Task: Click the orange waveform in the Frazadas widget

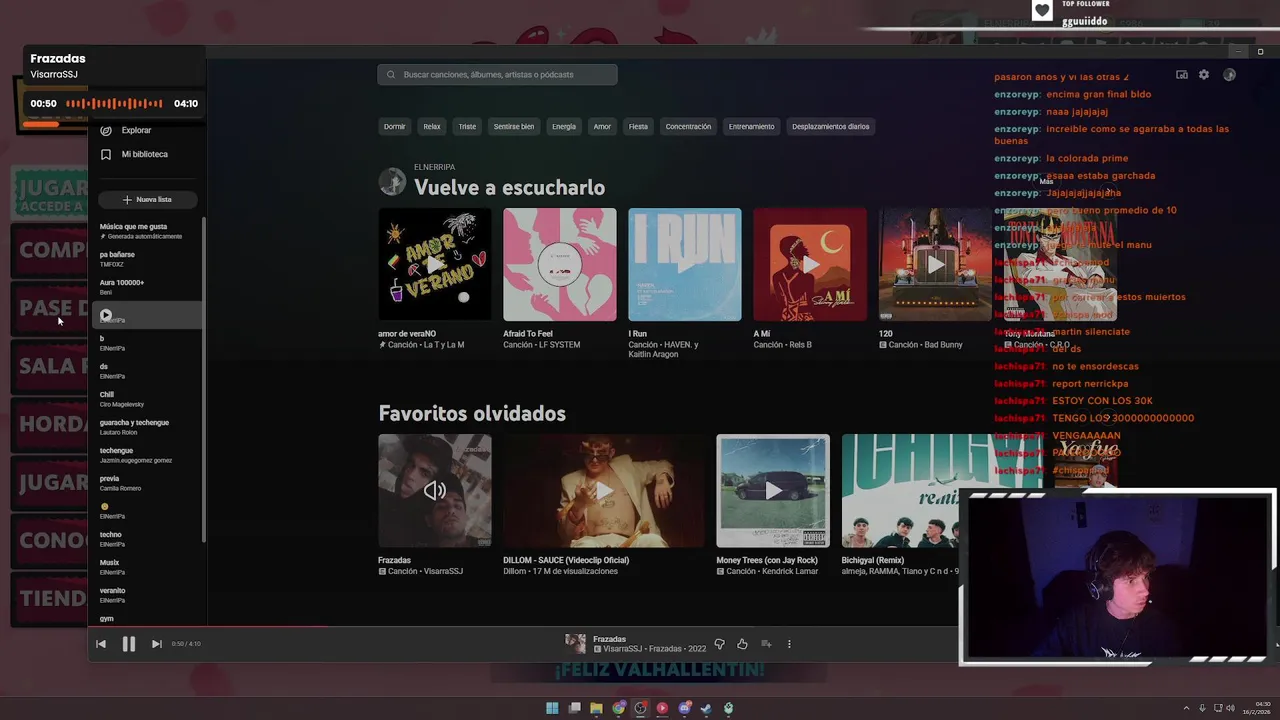Action: [x=114, y=103]
